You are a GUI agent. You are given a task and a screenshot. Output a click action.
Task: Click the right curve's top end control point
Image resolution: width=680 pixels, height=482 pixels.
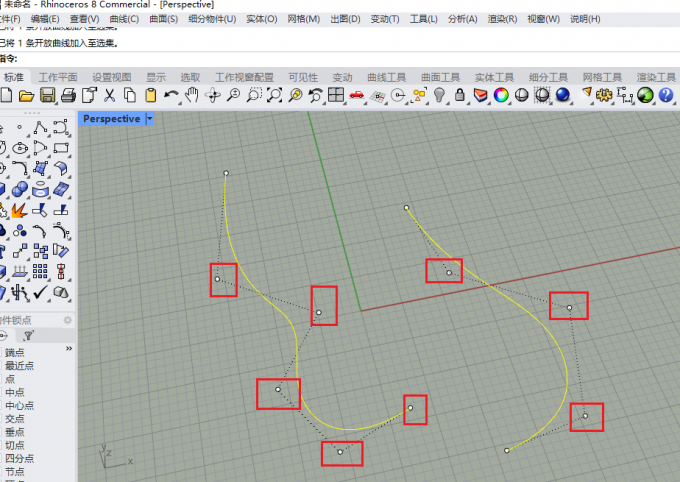coord(406,208)
